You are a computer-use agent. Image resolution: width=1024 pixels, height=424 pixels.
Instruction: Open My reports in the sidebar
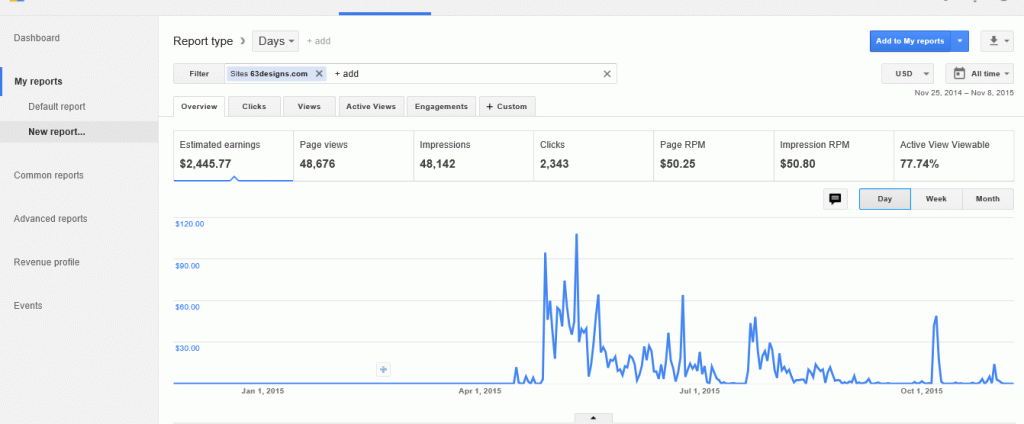(x=38, y=82)
